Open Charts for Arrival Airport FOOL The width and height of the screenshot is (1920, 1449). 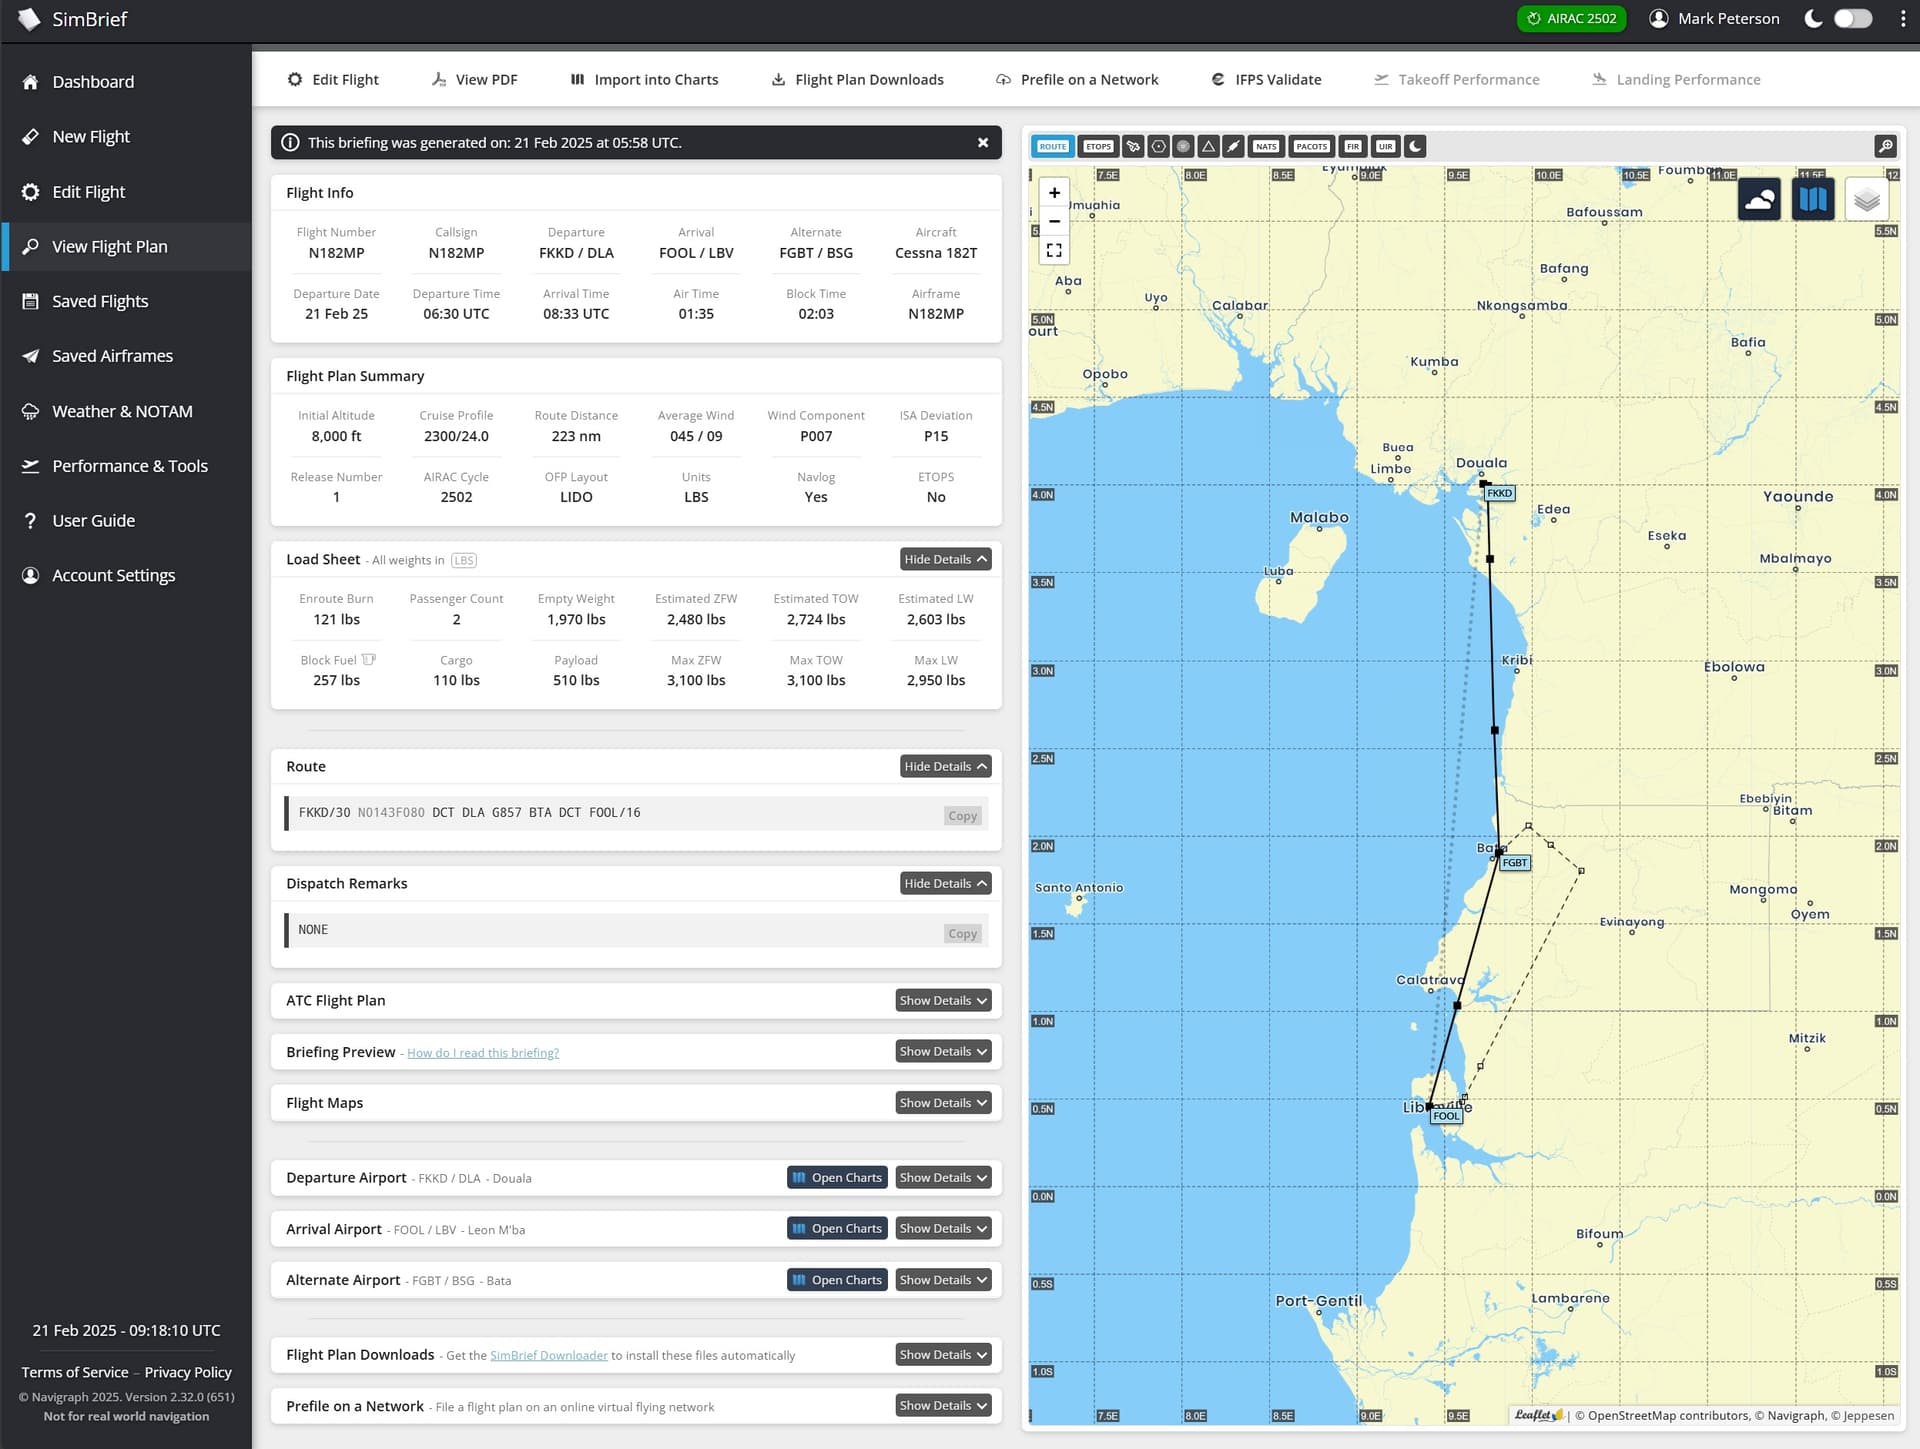click(x=837, y=1229)
